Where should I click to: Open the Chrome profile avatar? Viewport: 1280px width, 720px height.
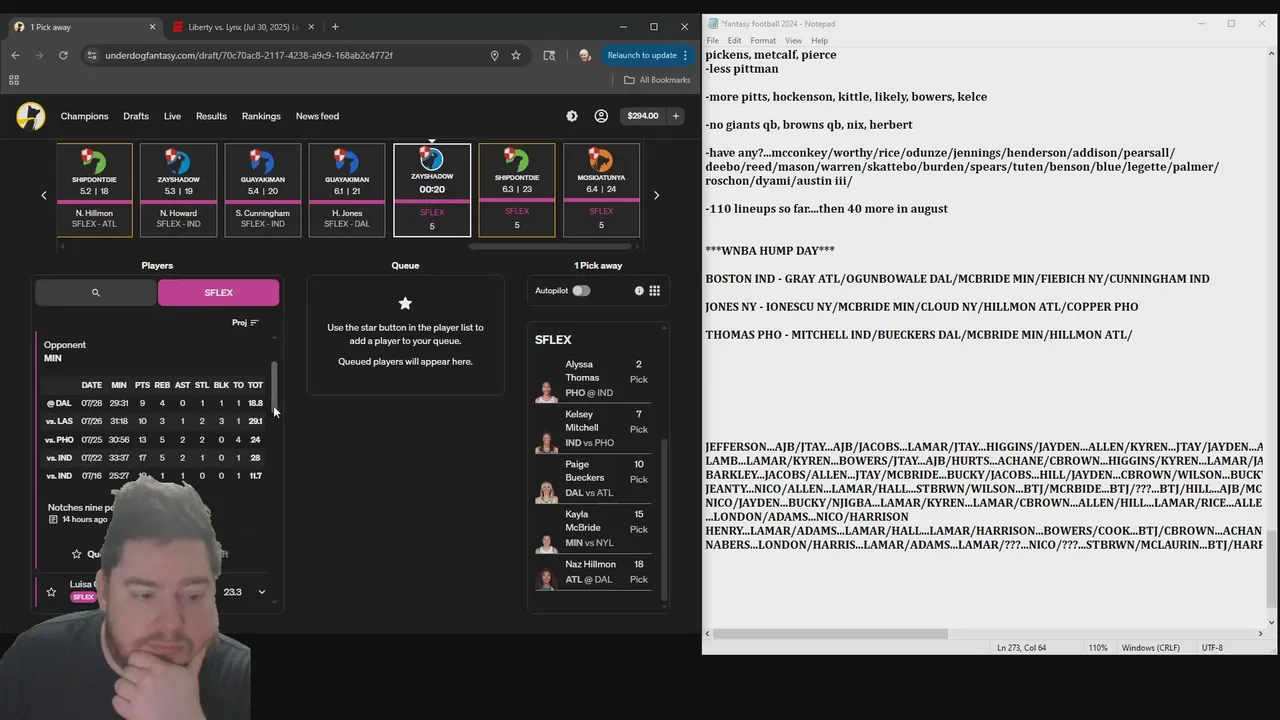coord(585,55)
